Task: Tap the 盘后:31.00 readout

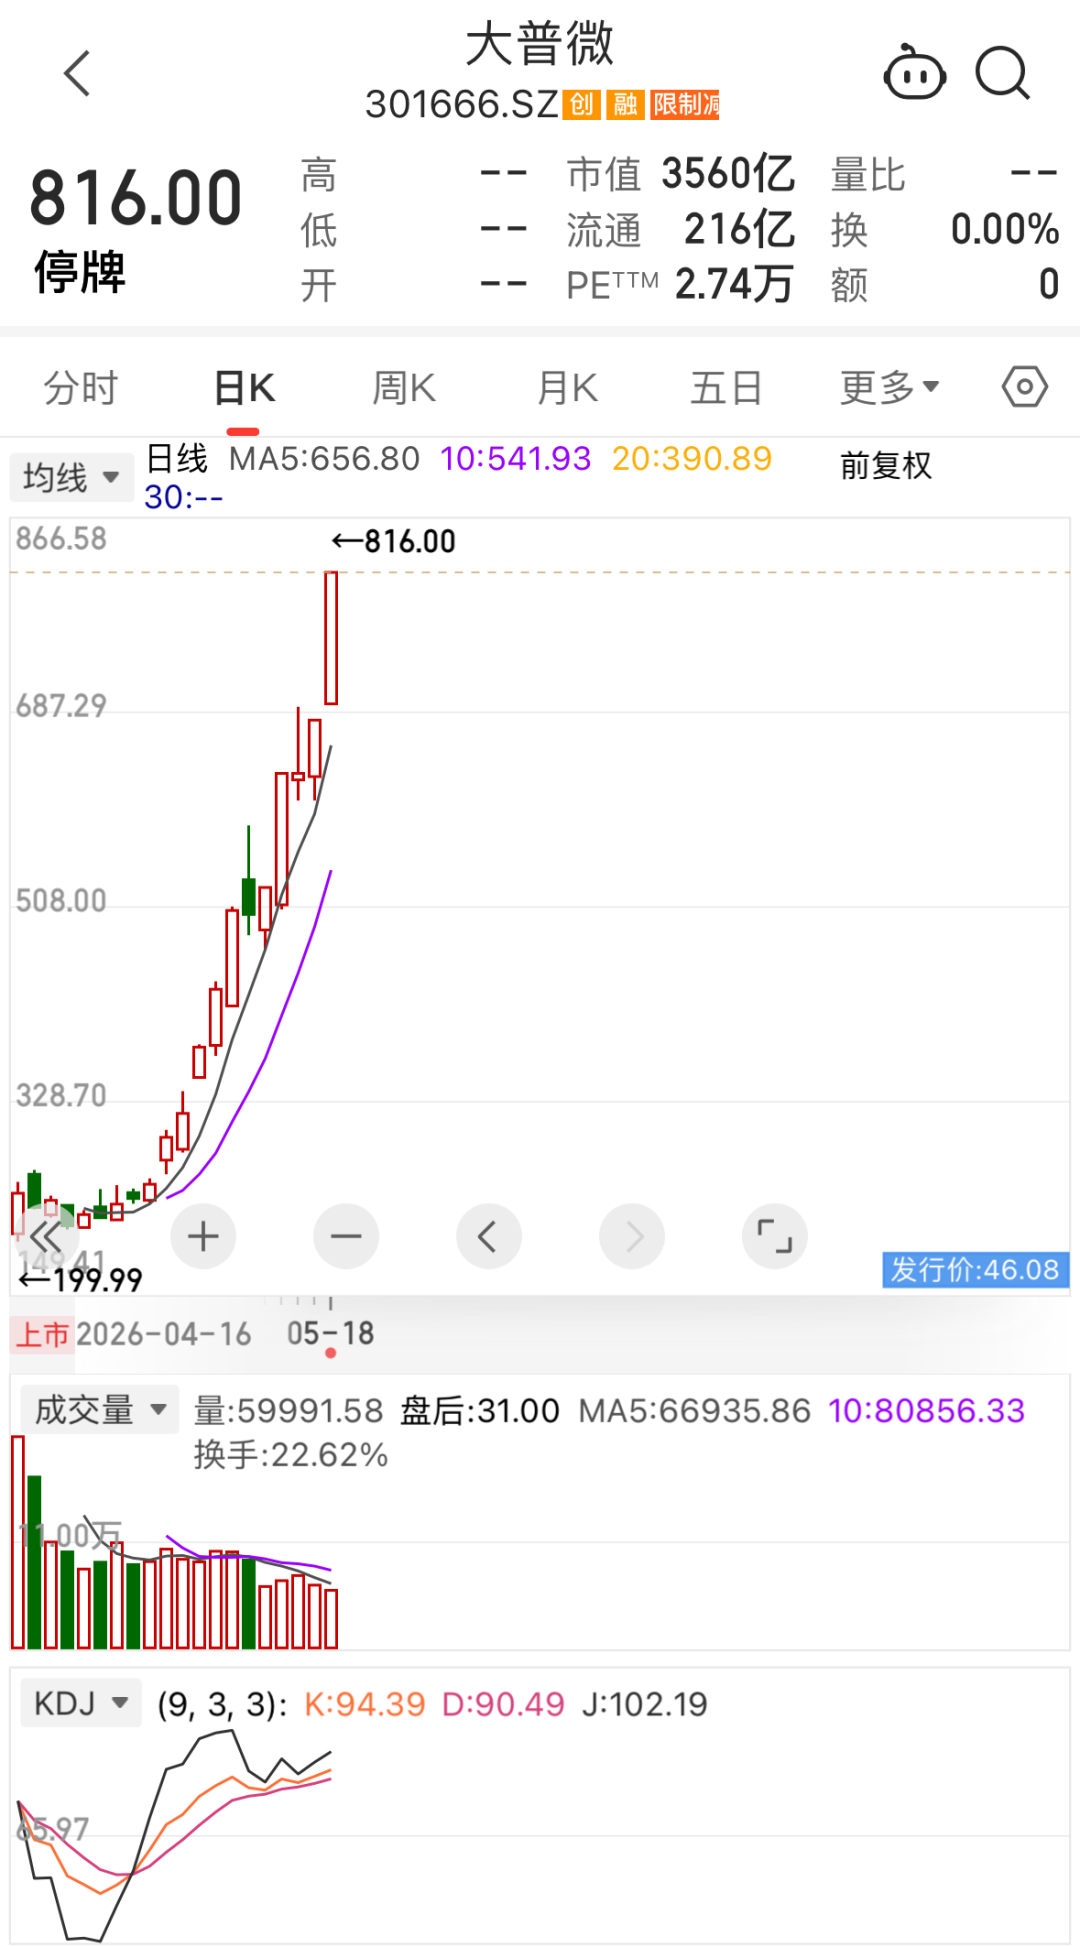Action: tap(480, 1411)
